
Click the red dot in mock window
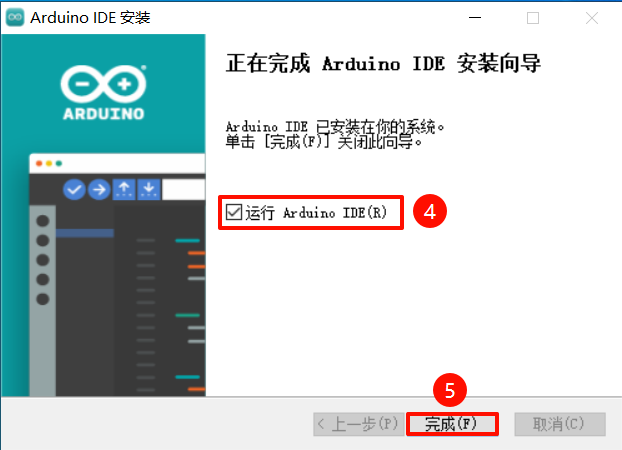(39, 163)
